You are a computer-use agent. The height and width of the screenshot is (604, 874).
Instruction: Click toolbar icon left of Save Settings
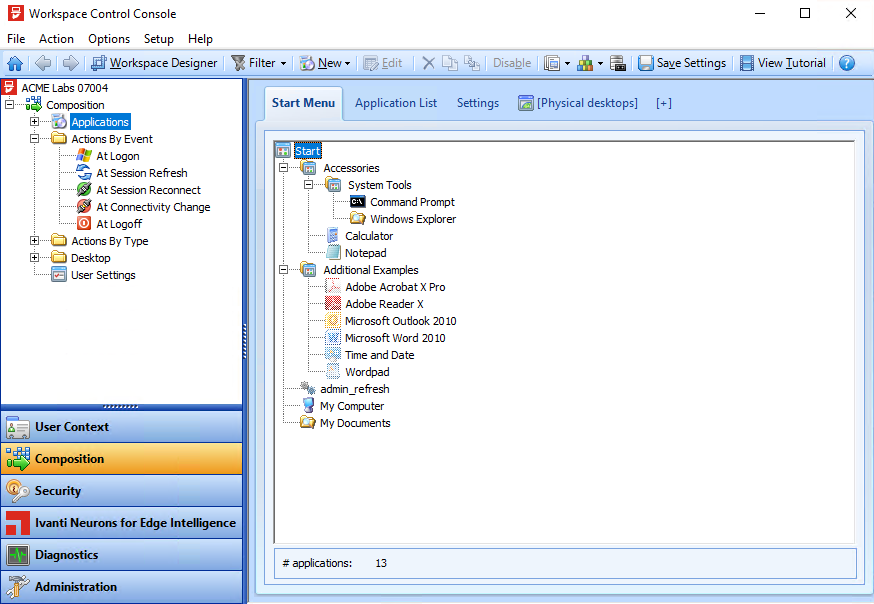(618, 63)
